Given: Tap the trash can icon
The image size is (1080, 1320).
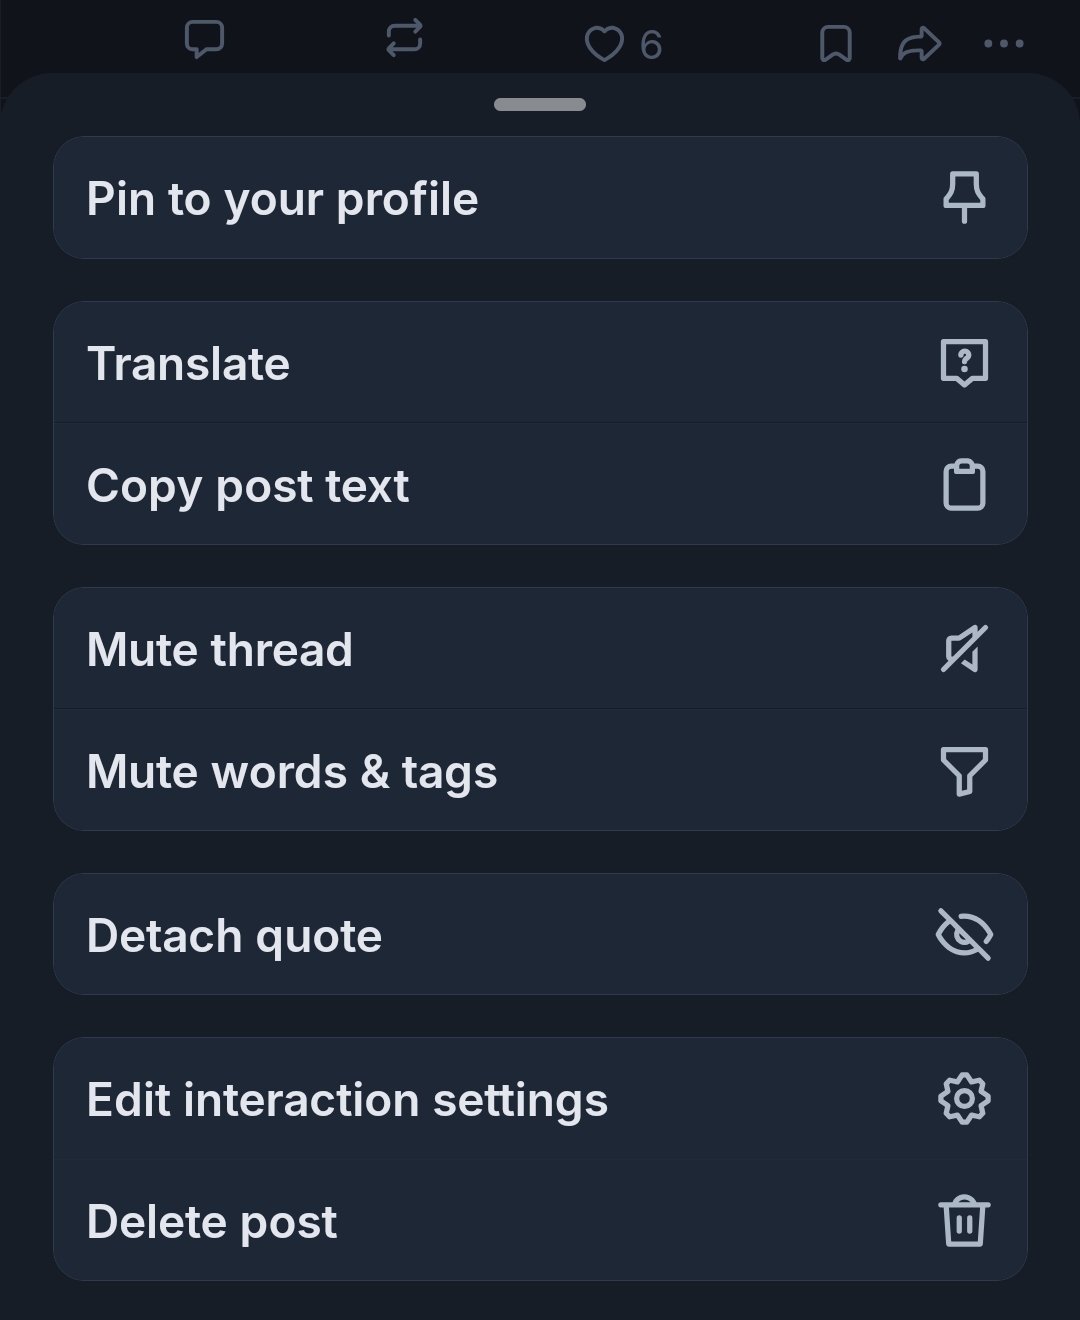Looking at the screenshot, I should coord(964,1221).
